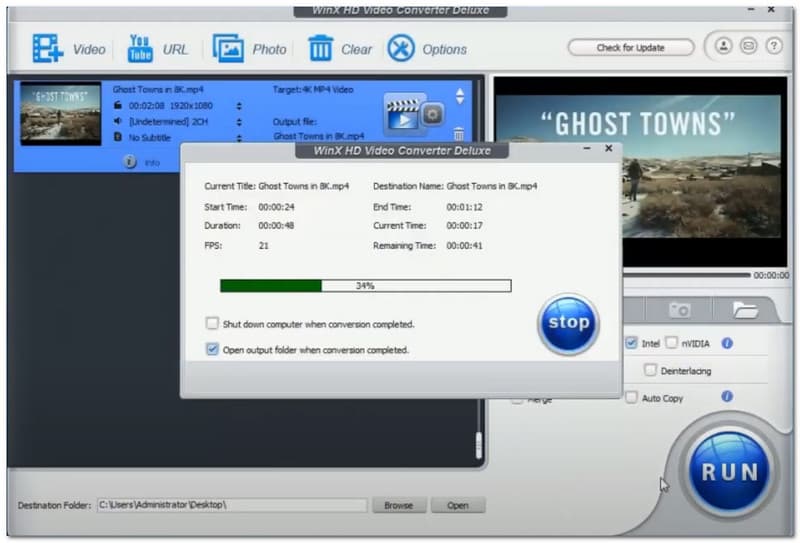Enable the Deinterlacing checkbox

click(650, 369)
